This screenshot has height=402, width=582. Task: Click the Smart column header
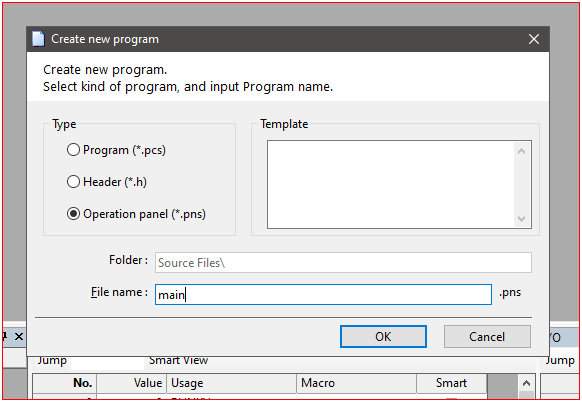coord(451,383)
